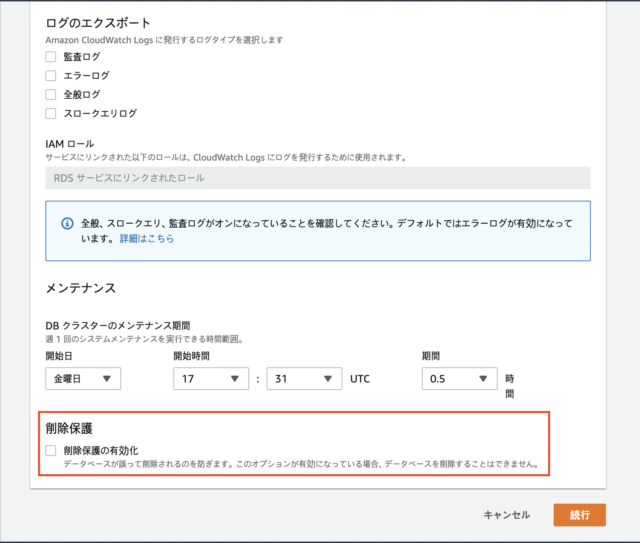Image resolution: width=640 pixels, height=543 pixels.
Task: Check the エラーログ export option
Action: click(51, 76)
